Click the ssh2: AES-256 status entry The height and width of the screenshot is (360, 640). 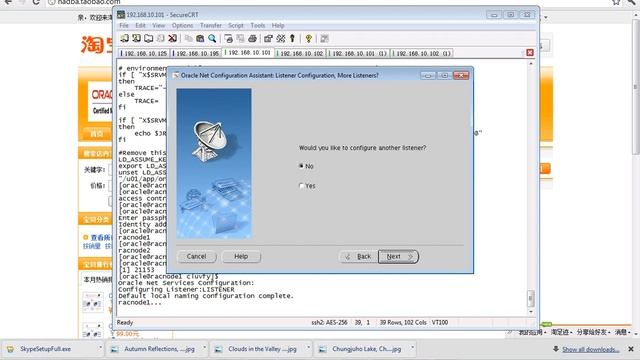click(x=329, y=322)
